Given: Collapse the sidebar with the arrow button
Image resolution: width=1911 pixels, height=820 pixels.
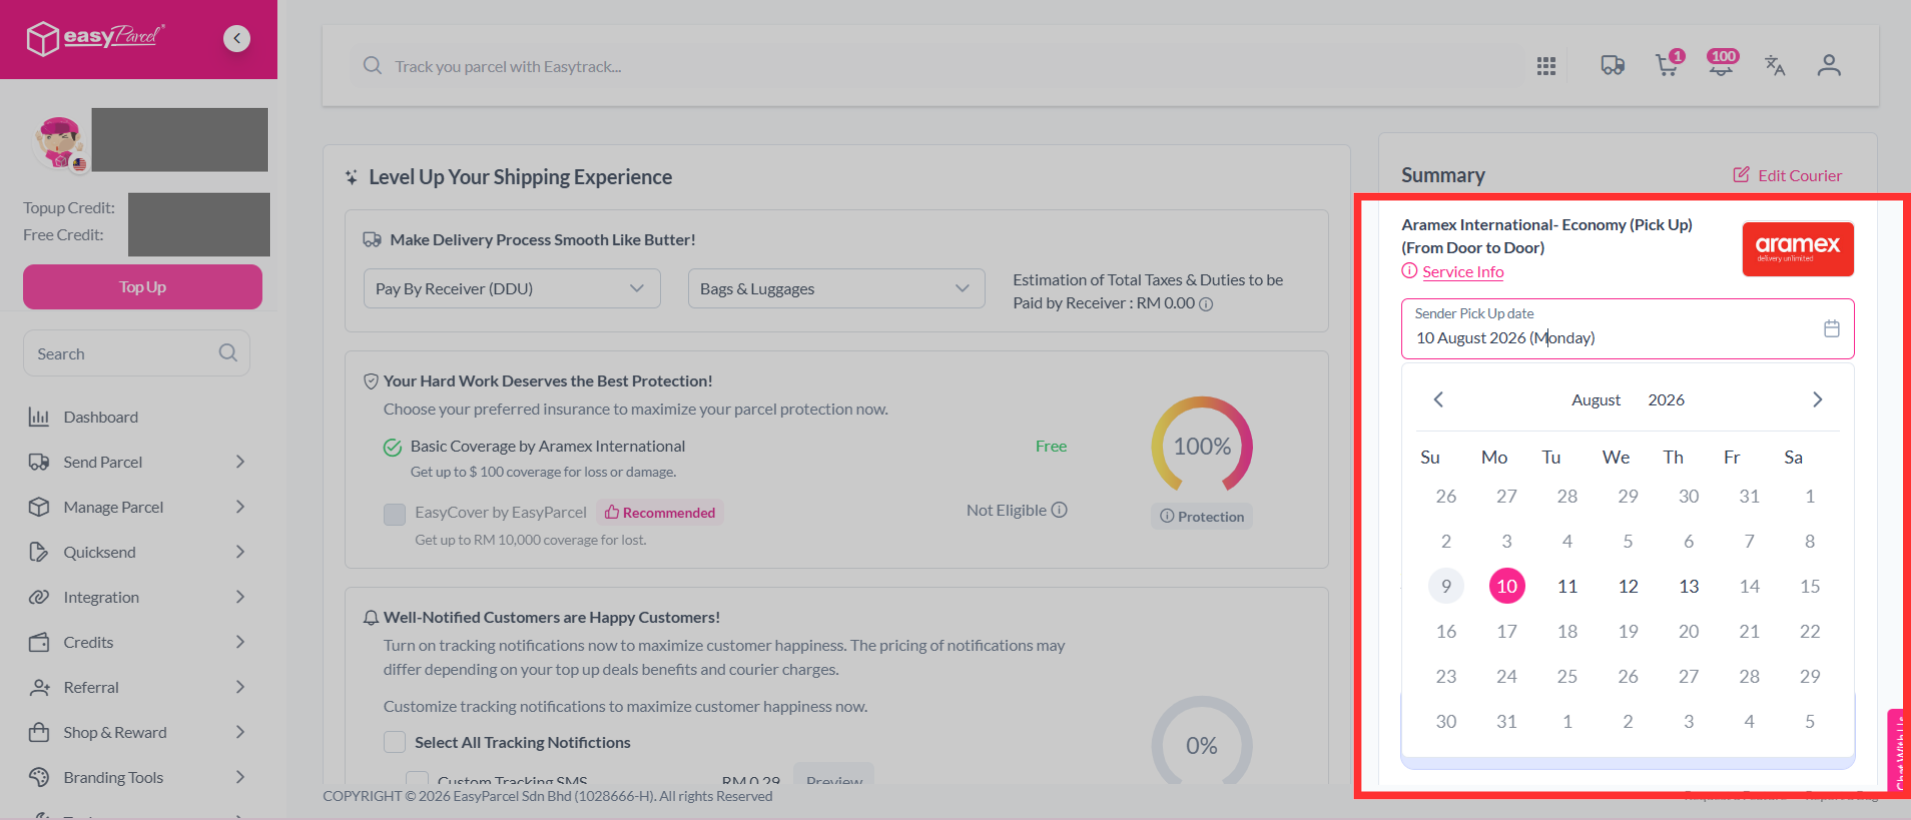Looking at the screenshot, I should 237,39.
